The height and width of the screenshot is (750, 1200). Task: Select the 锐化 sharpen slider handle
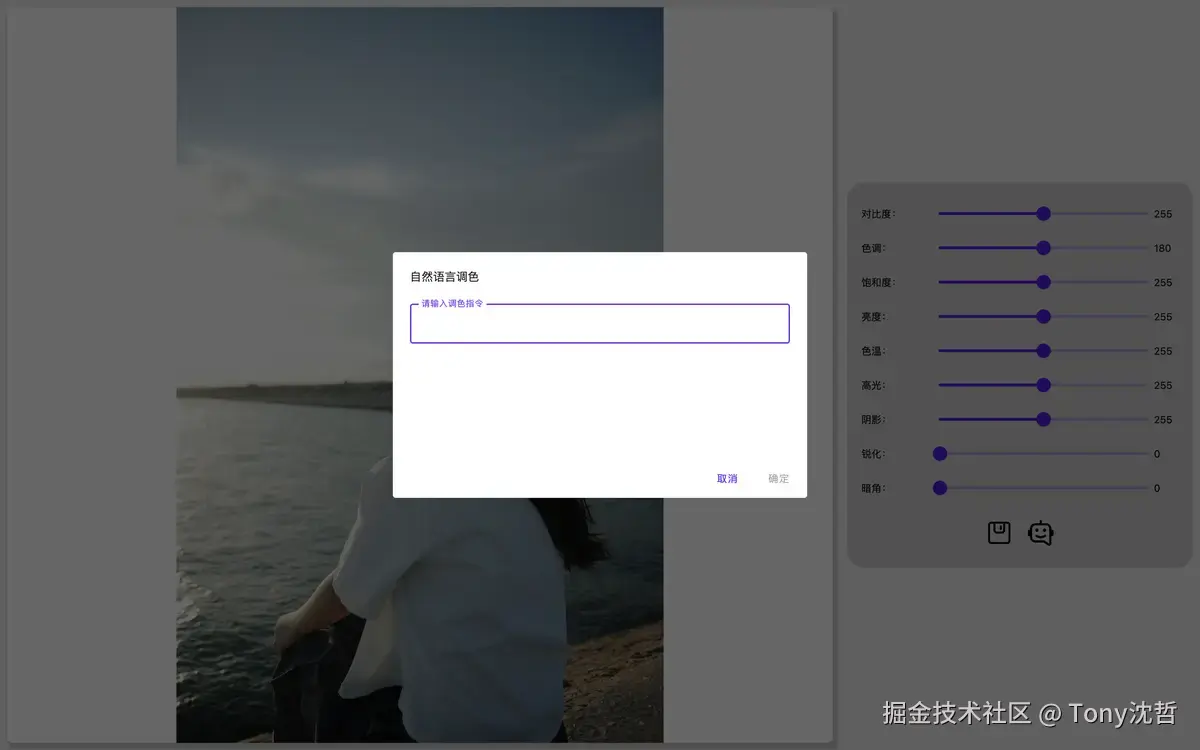(939, 453)
